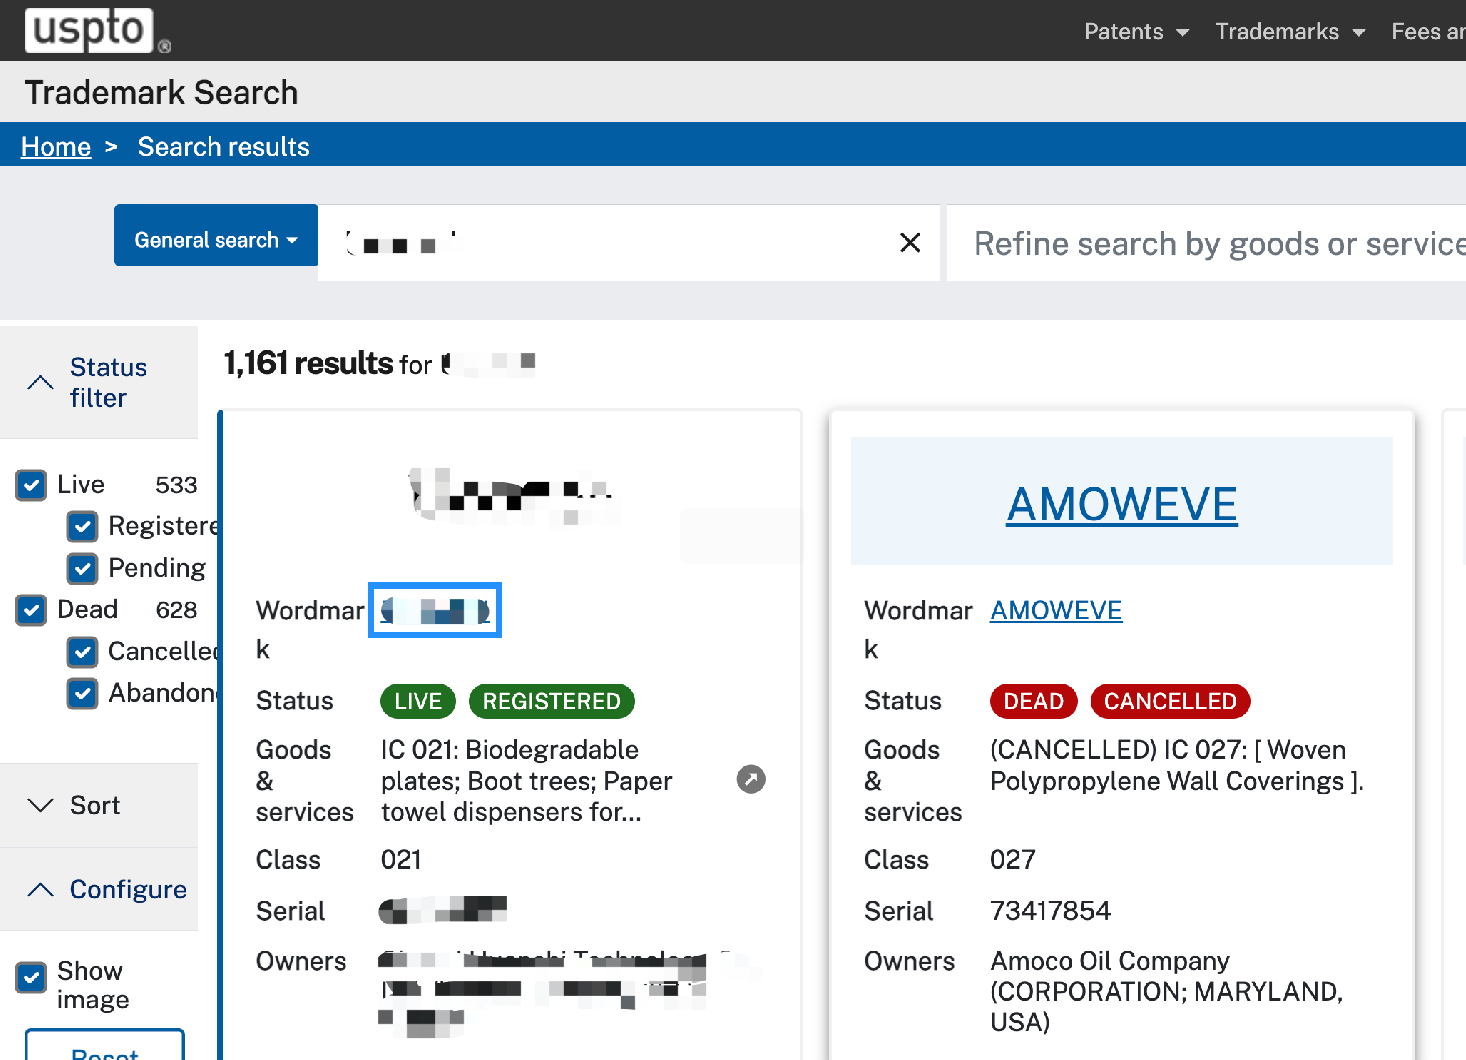The height and width of the screenshot is (1060, 1466).
Task: Select the Biodegradable plates goods description
Action: 527,781
